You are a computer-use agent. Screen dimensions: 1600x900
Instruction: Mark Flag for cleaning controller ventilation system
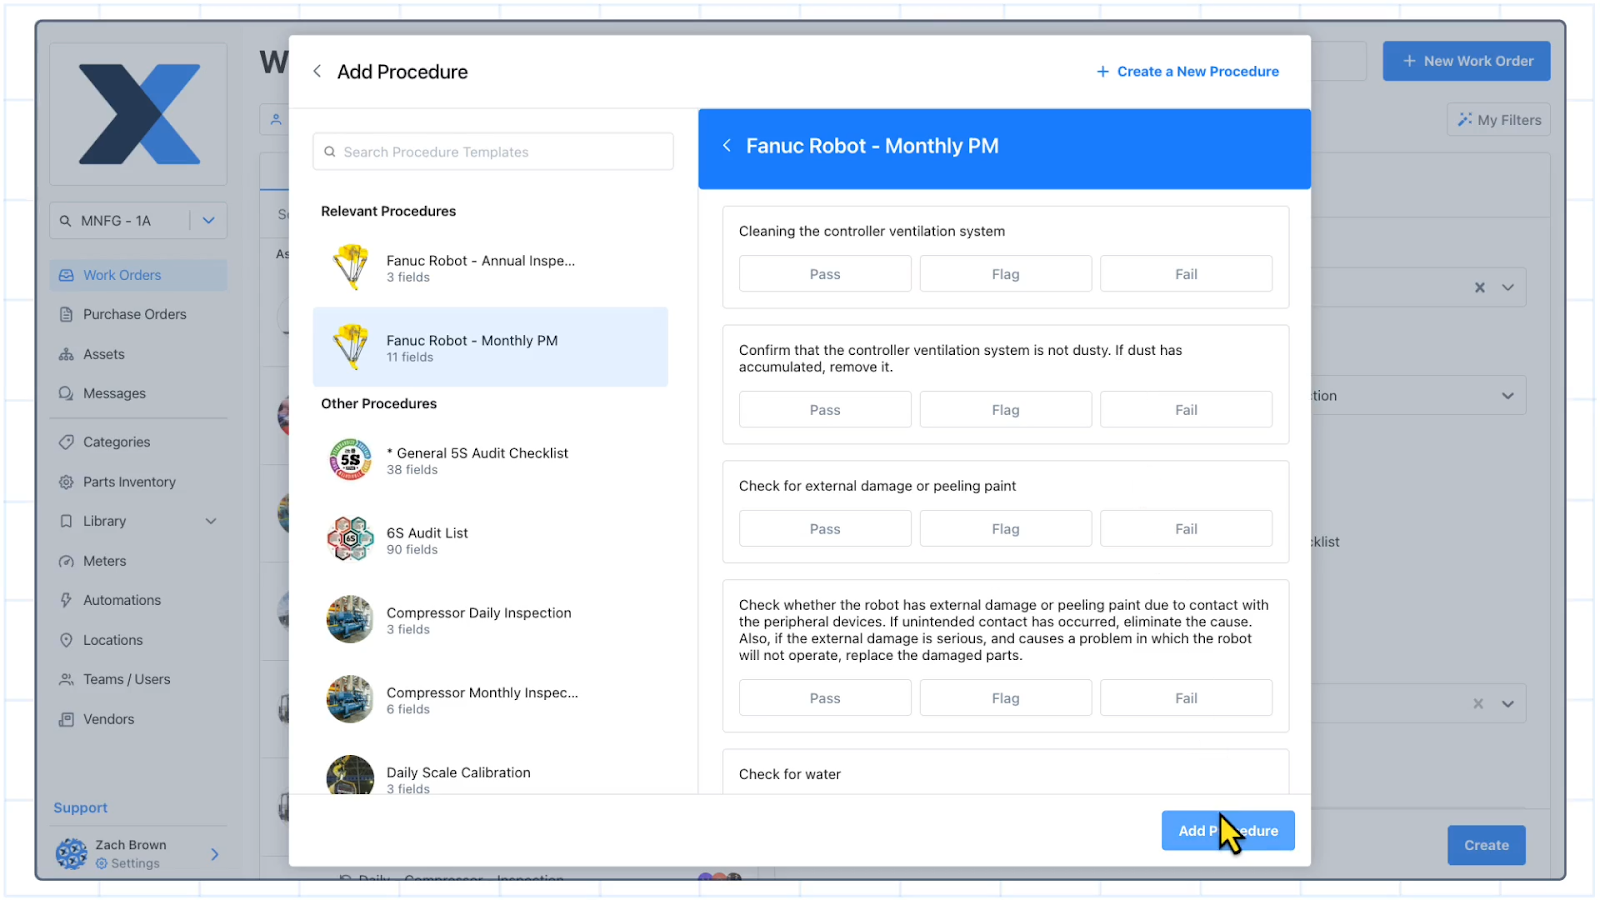tap(1006, 274)
